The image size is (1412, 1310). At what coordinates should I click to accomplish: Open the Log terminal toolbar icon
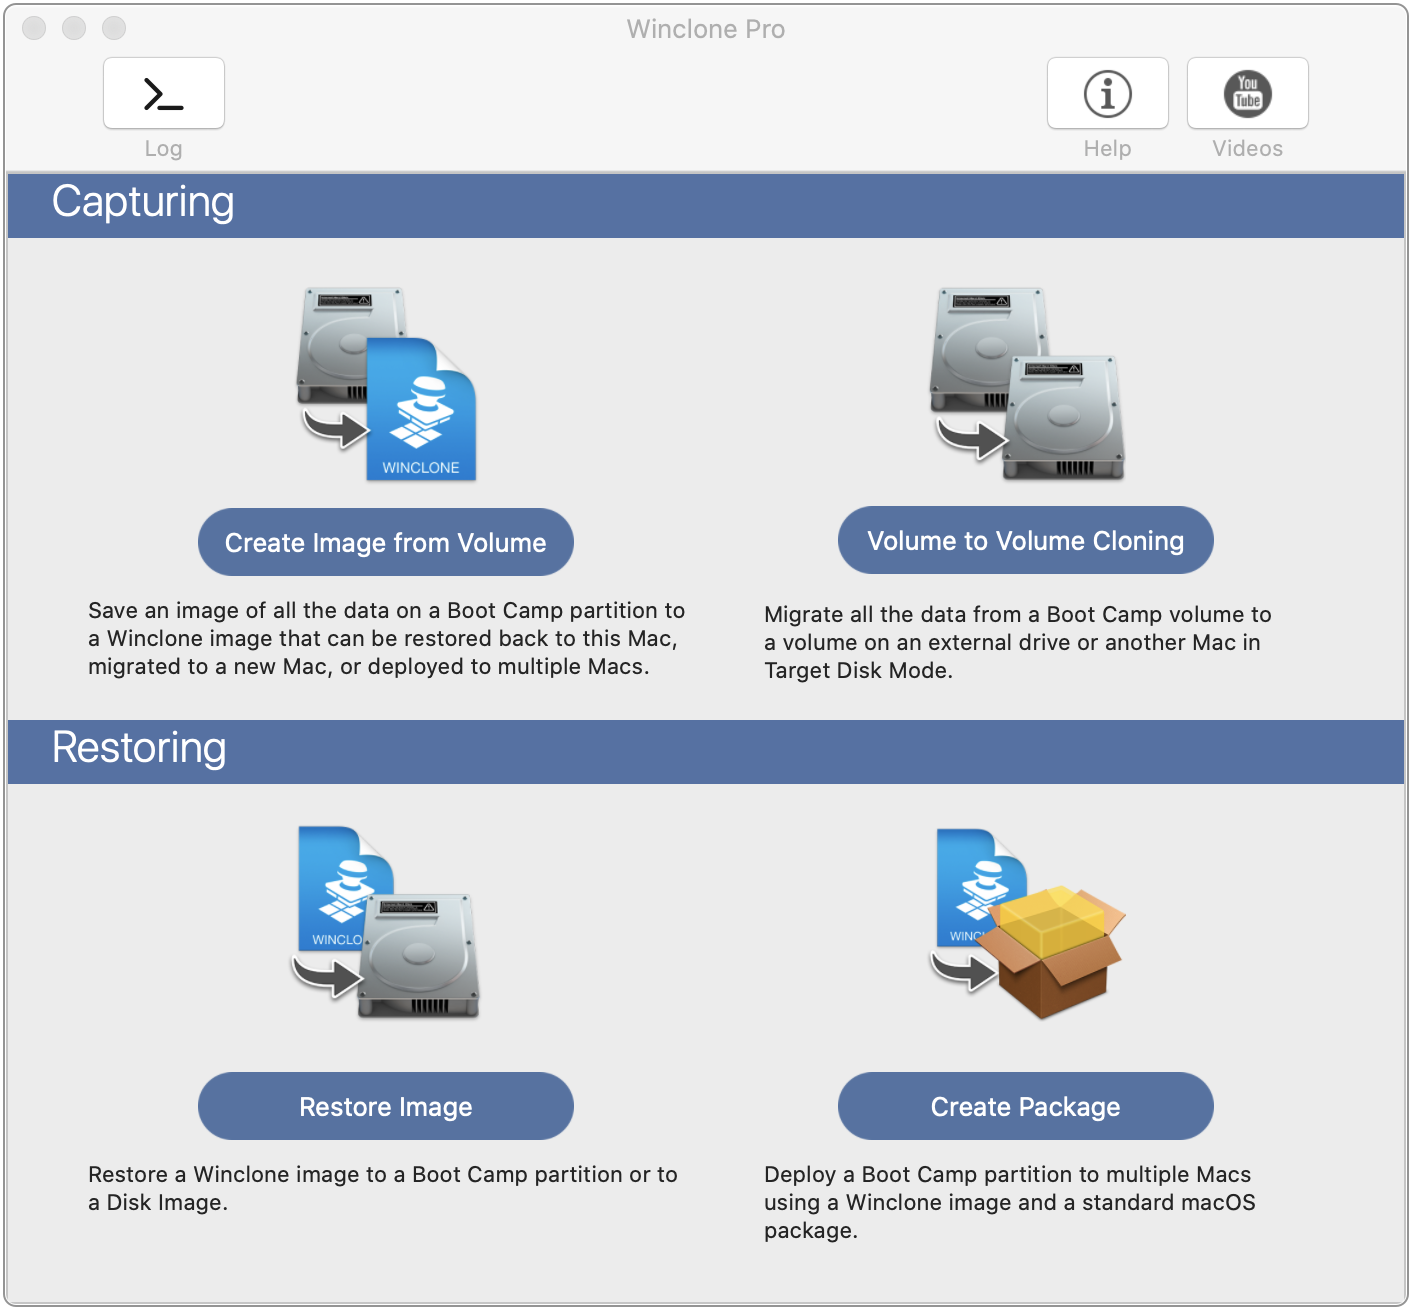coord(164,93)
